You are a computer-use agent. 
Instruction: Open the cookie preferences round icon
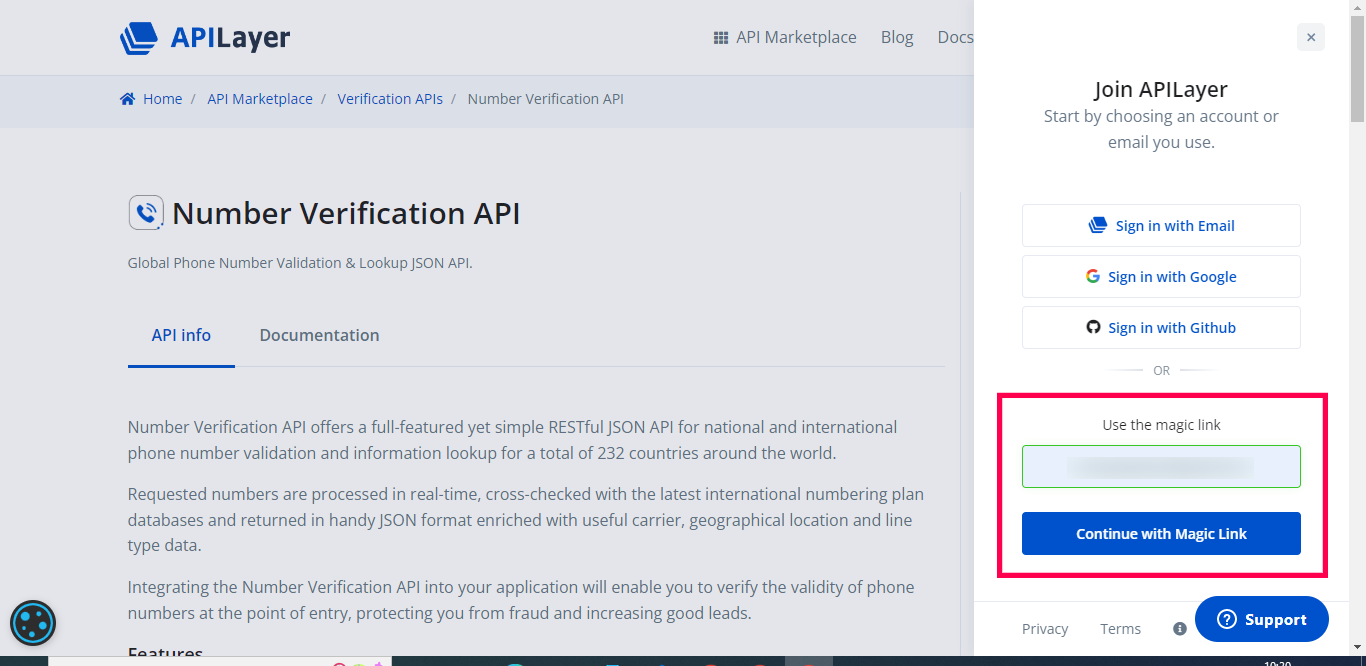point(33,623)
